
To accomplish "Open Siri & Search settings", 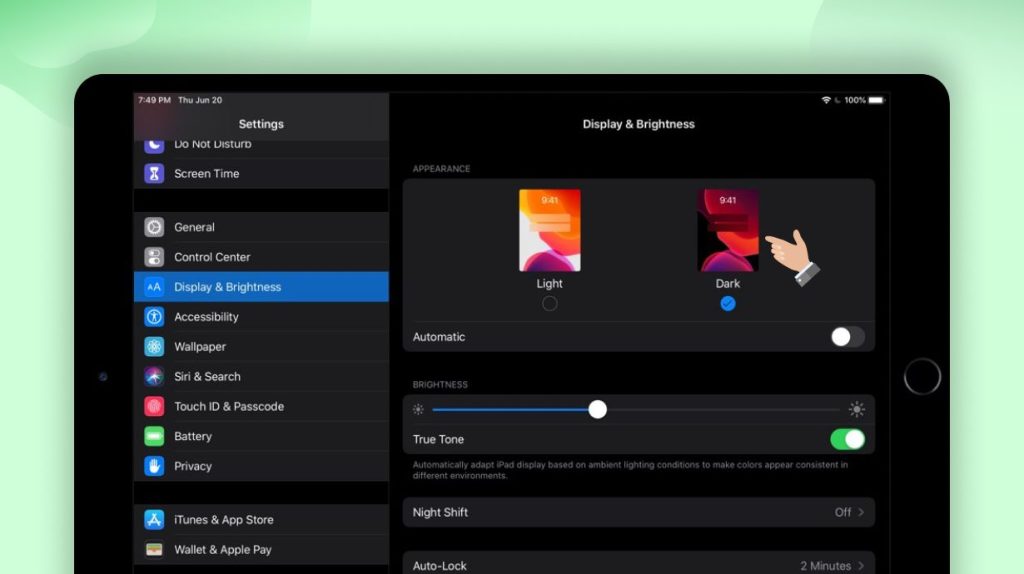I will coord(261,377).
